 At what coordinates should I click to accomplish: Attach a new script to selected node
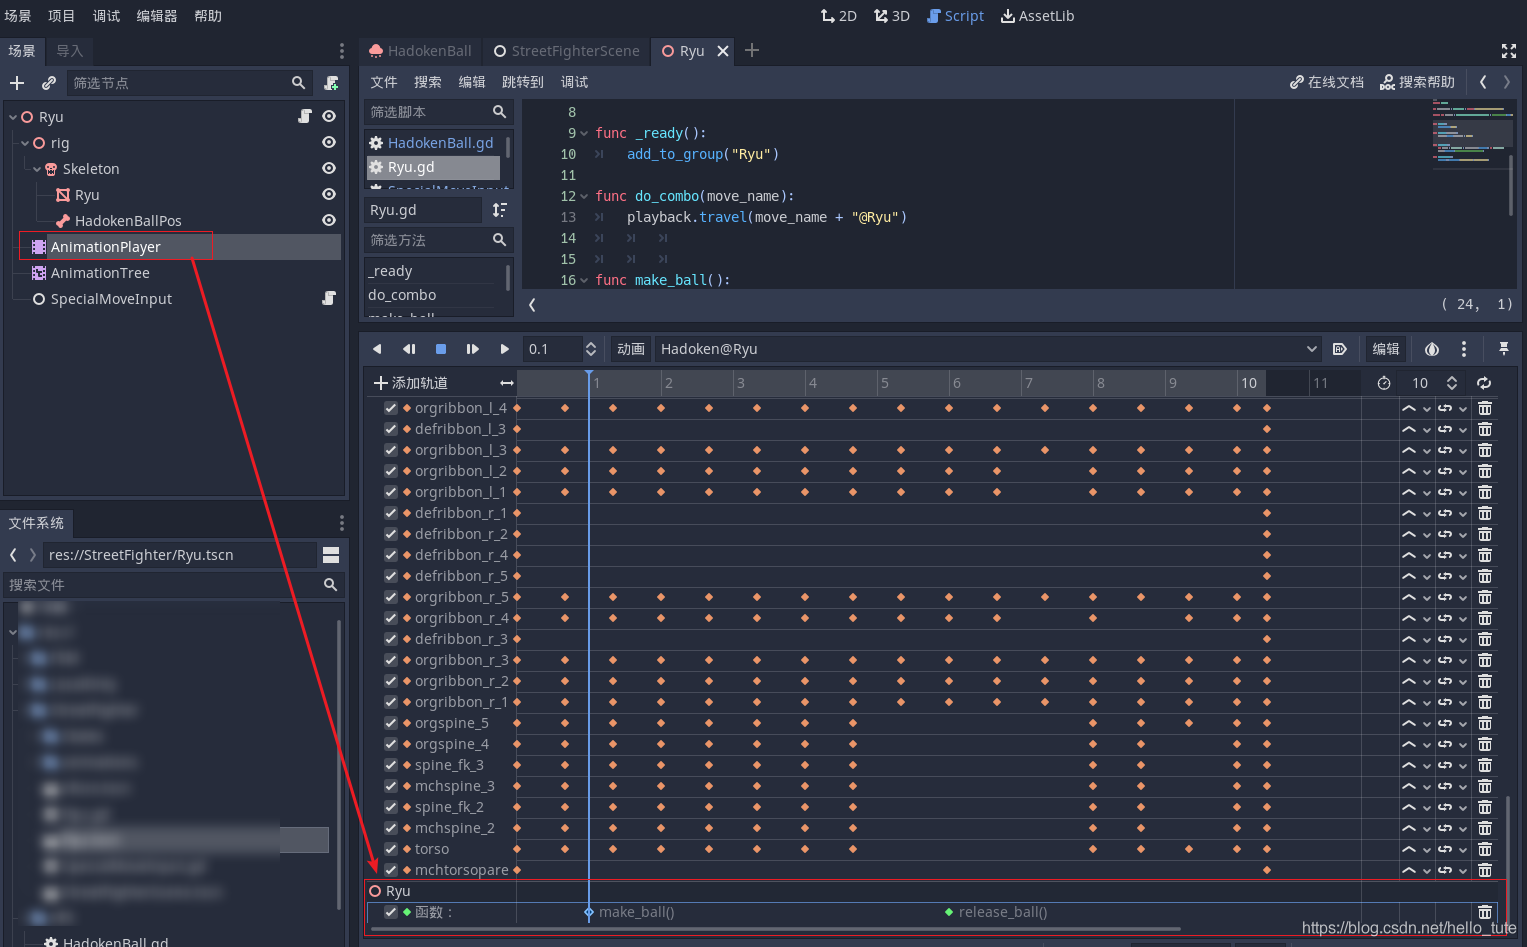pos(331,83)
